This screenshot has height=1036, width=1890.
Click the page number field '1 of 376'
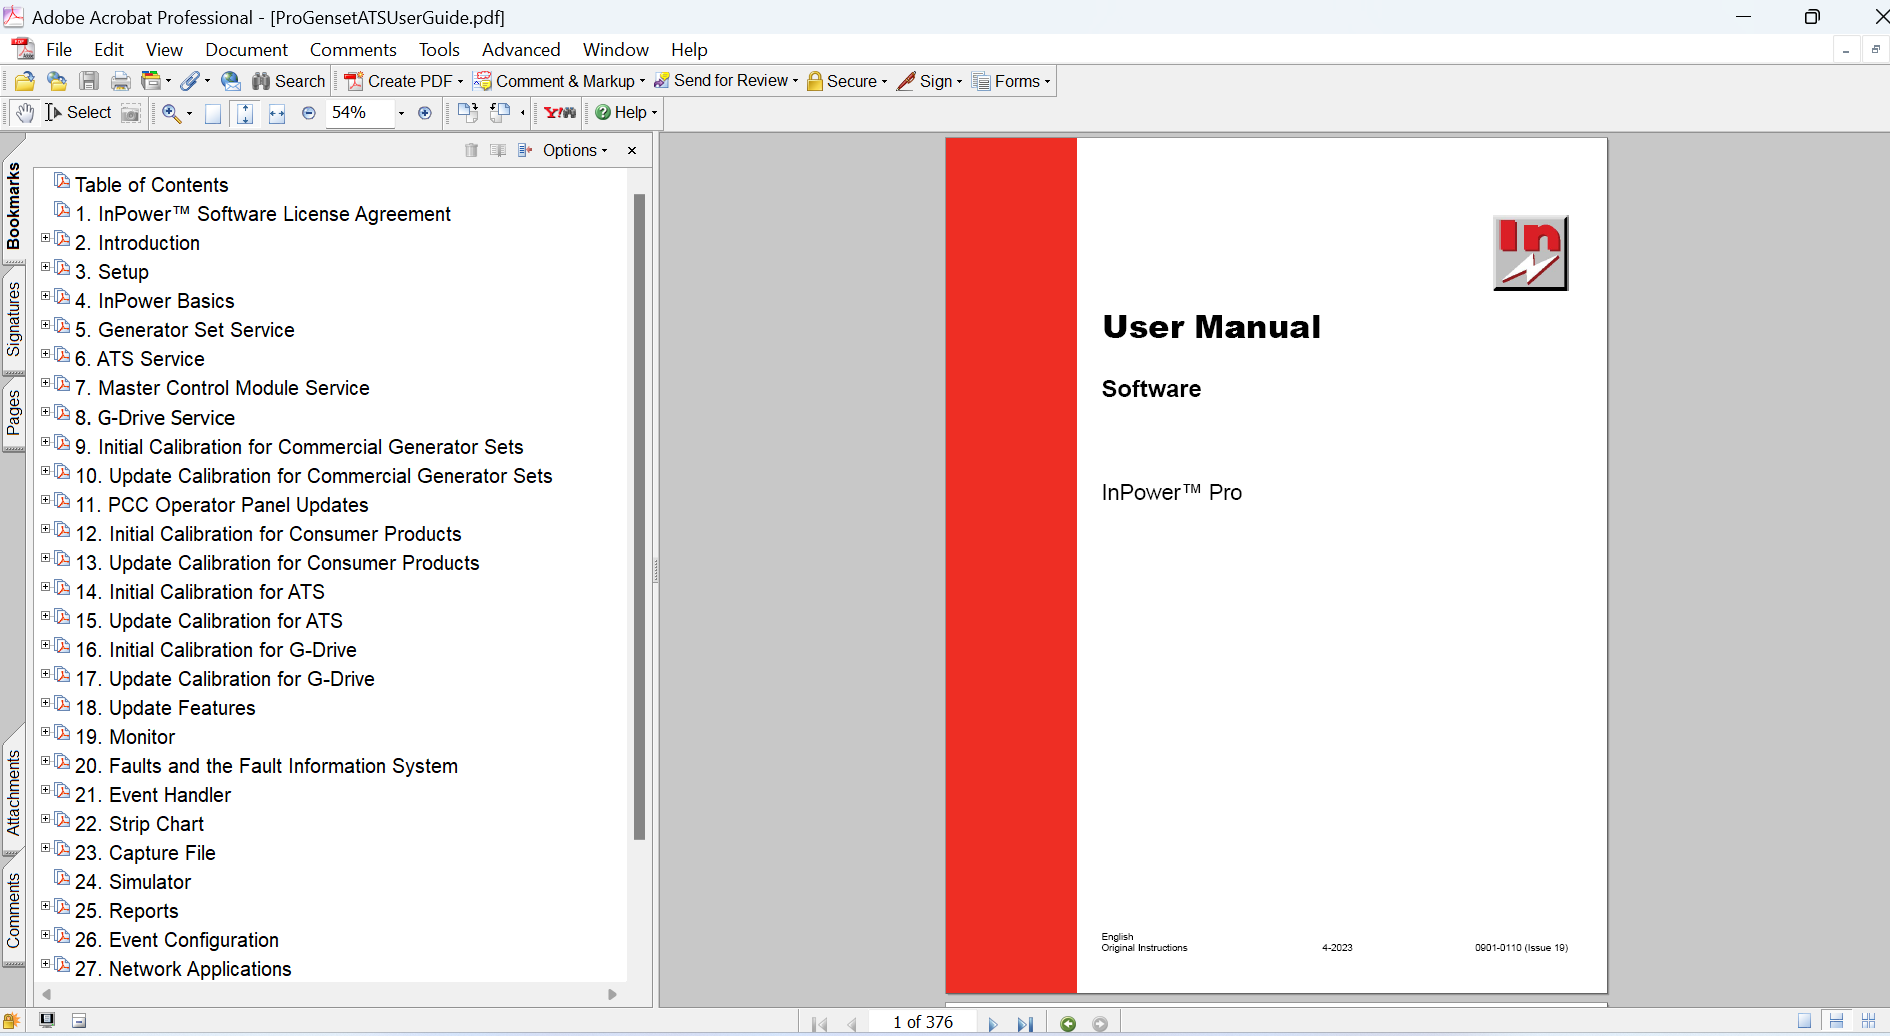[922, 1023]
